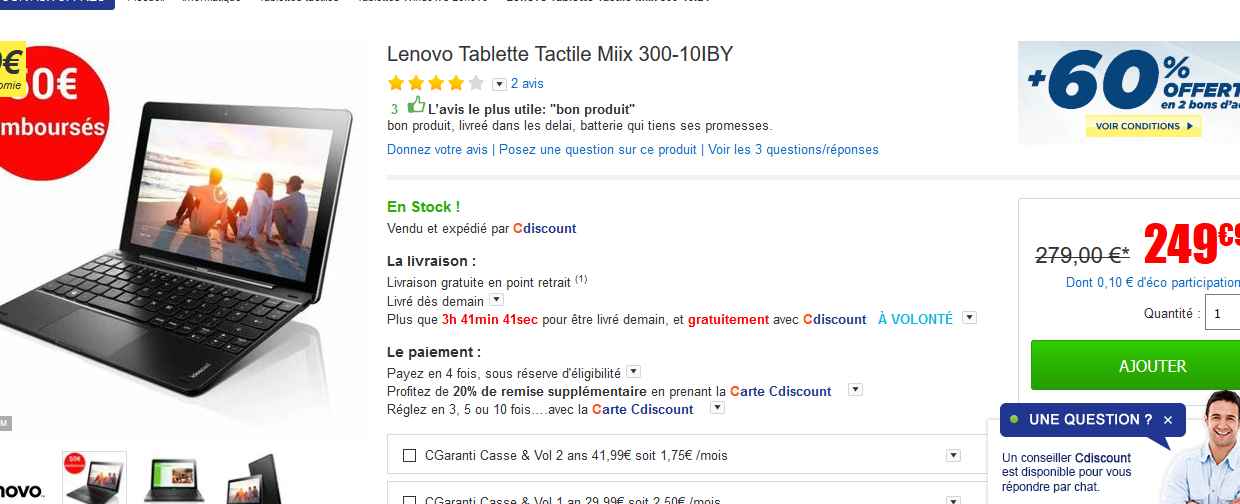Click the Quantité input field
Screen dimensions: 1240x504
[1222, 313]
